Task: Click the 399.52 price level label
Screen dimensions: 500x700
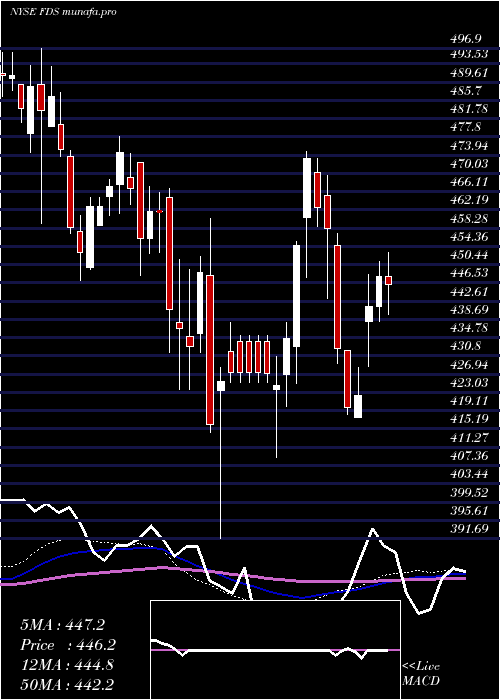Action: pos(471,492)
